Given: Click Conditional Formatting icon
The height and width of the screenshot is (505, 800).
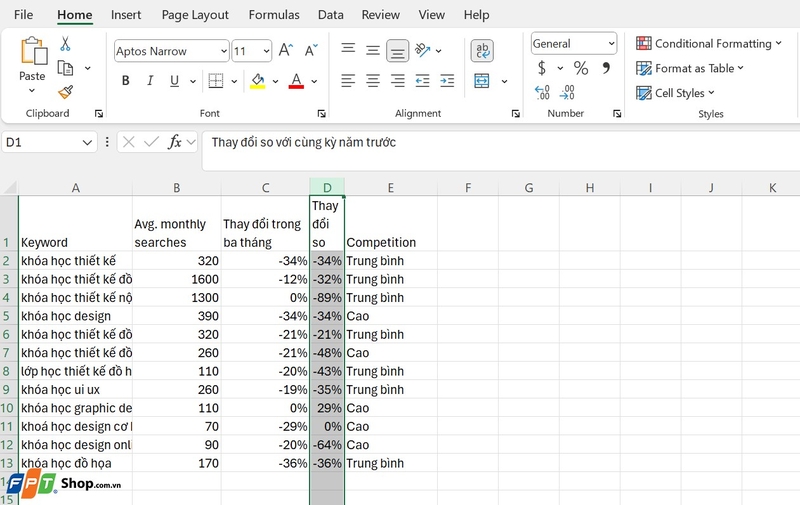Looking at the screenshot, I should 644,43.
